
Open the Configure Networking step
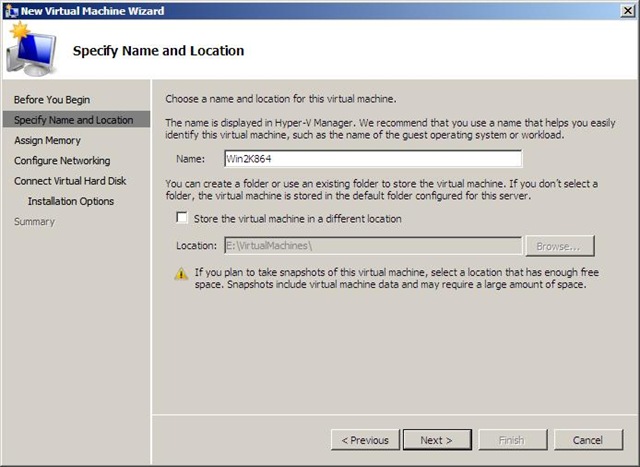coord(62,161)
